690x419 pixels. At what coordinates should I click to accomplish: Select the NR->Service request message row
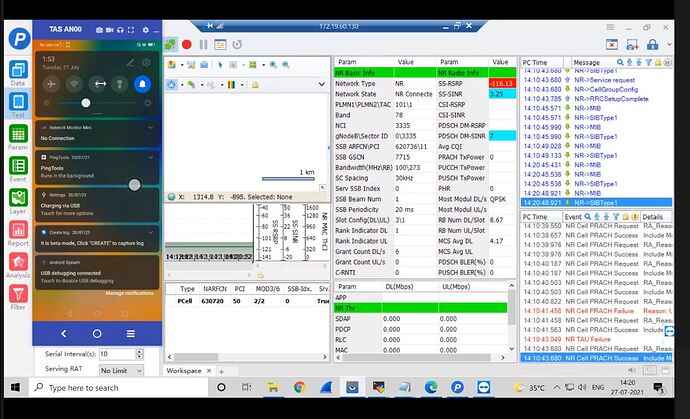pos(596,80)
